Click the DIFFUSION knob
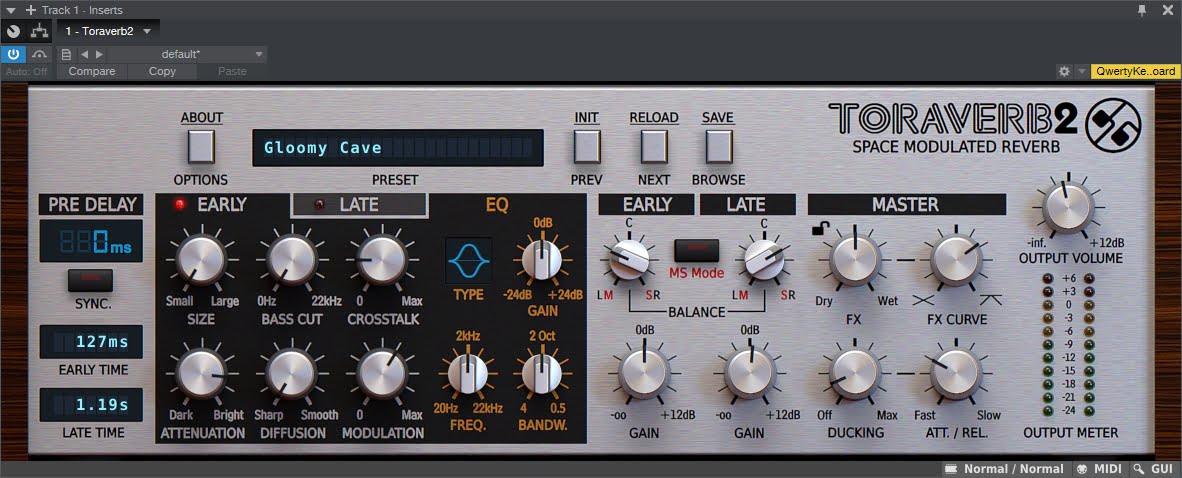Viewport: 1182px width, 478px height. point(292,374)
